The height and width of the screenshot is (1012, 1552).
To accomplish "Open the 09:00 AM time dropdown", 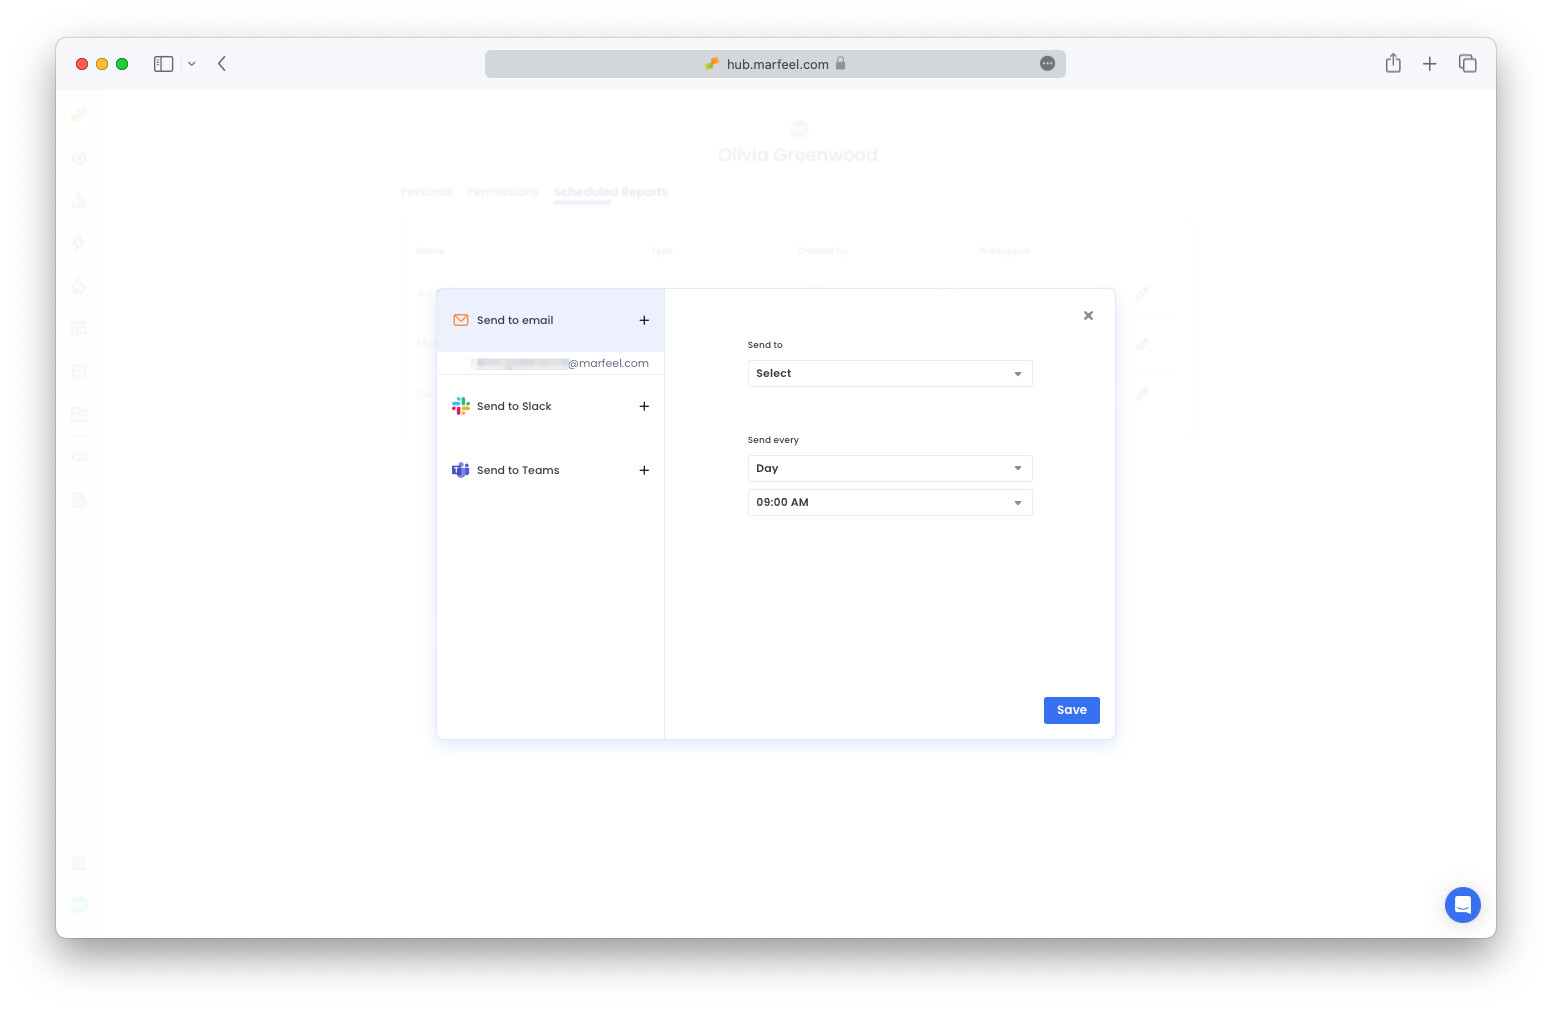I will pos(889,502).
